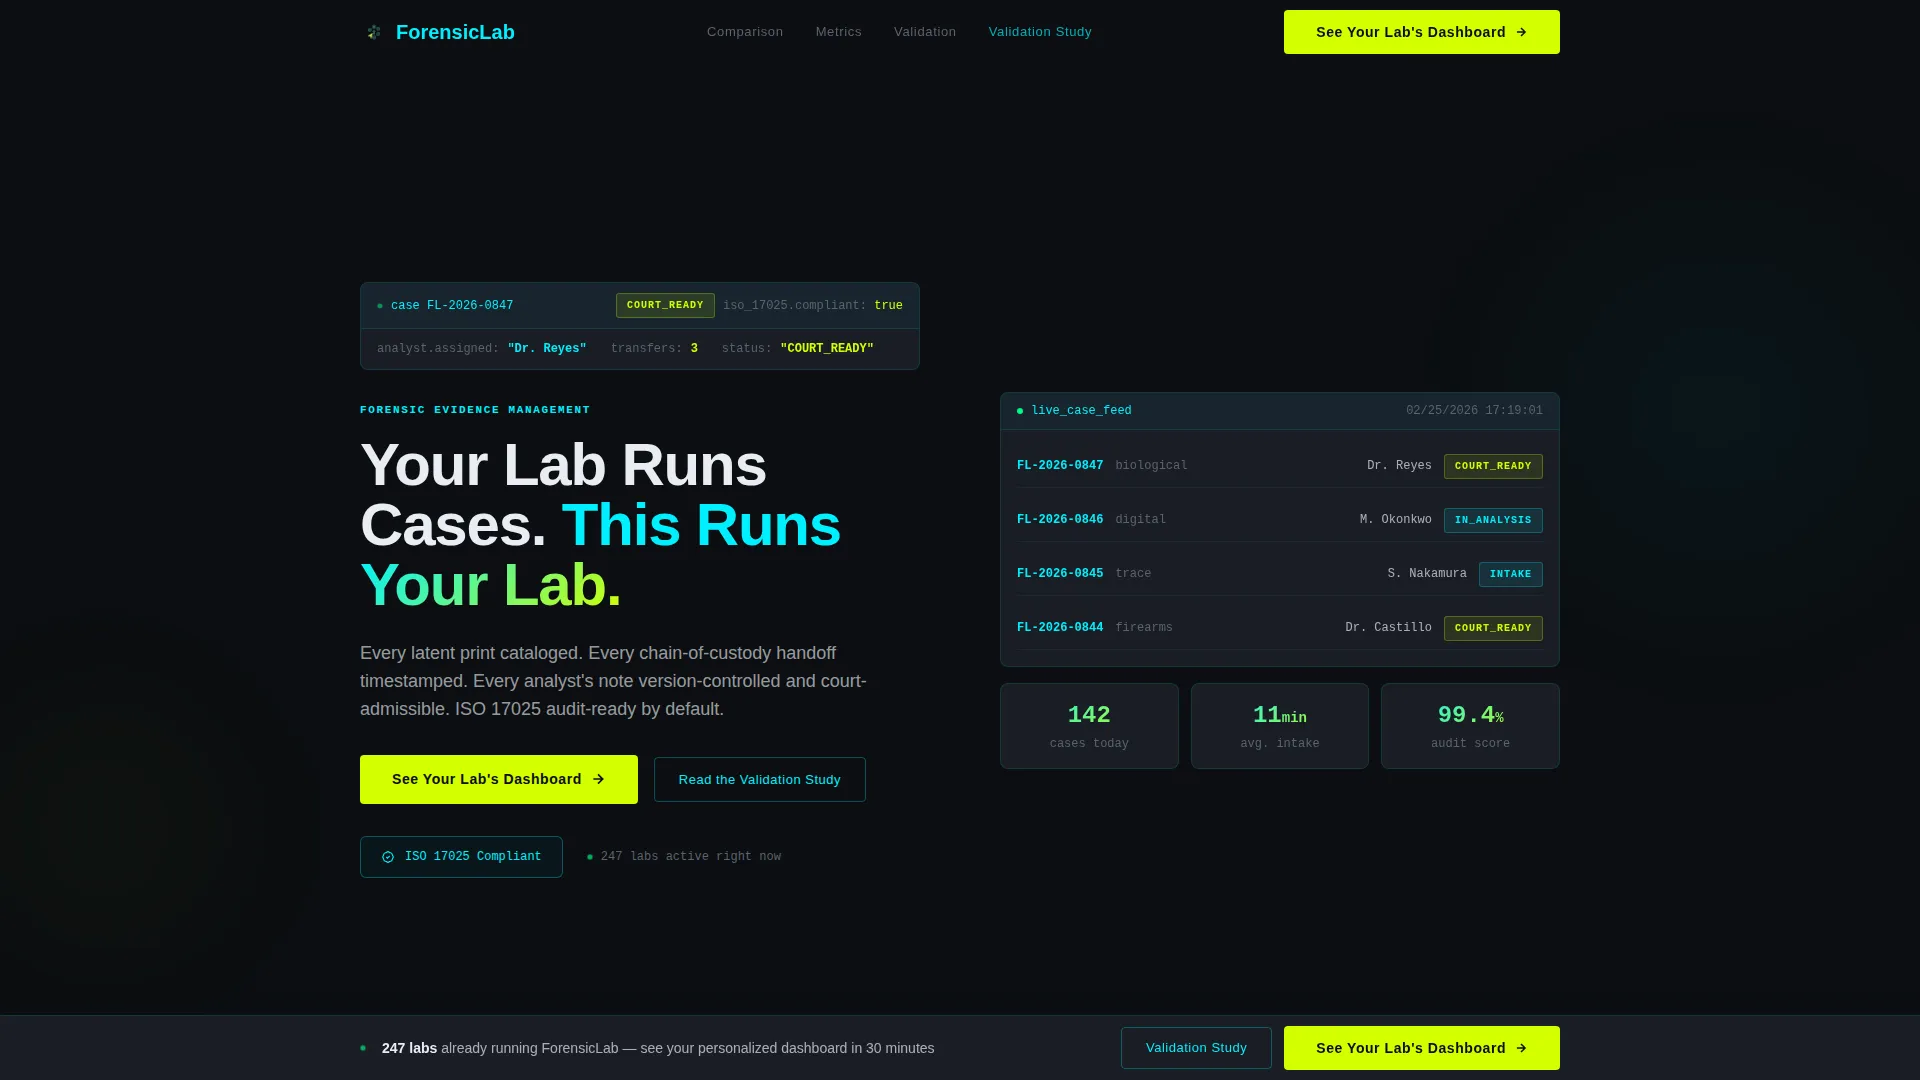Click COURT_READY badge on Dr. Castillo row
The image size is (1920, 1080).
[x=1493, y=628]
